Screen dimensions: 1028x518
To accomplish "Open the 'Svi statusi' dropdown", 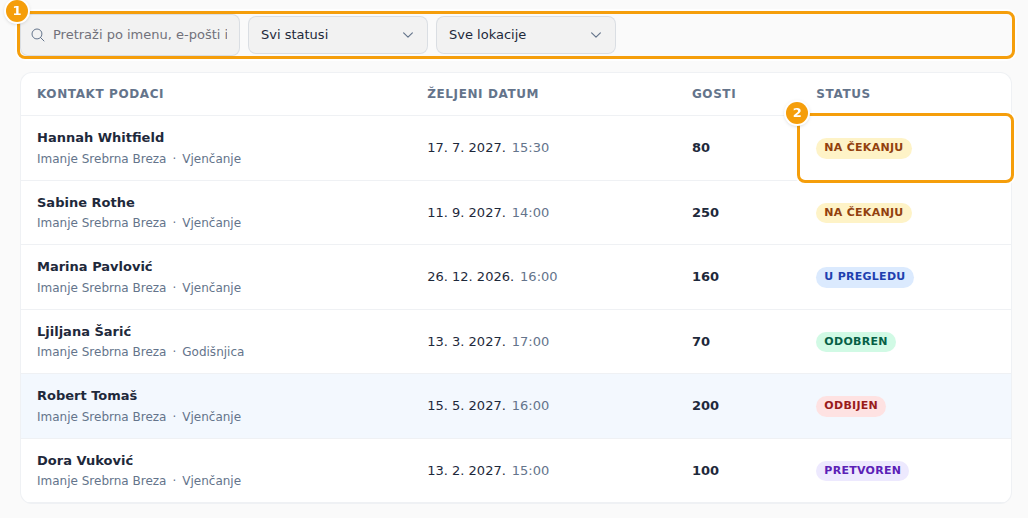I will click(x=338, y=35).
